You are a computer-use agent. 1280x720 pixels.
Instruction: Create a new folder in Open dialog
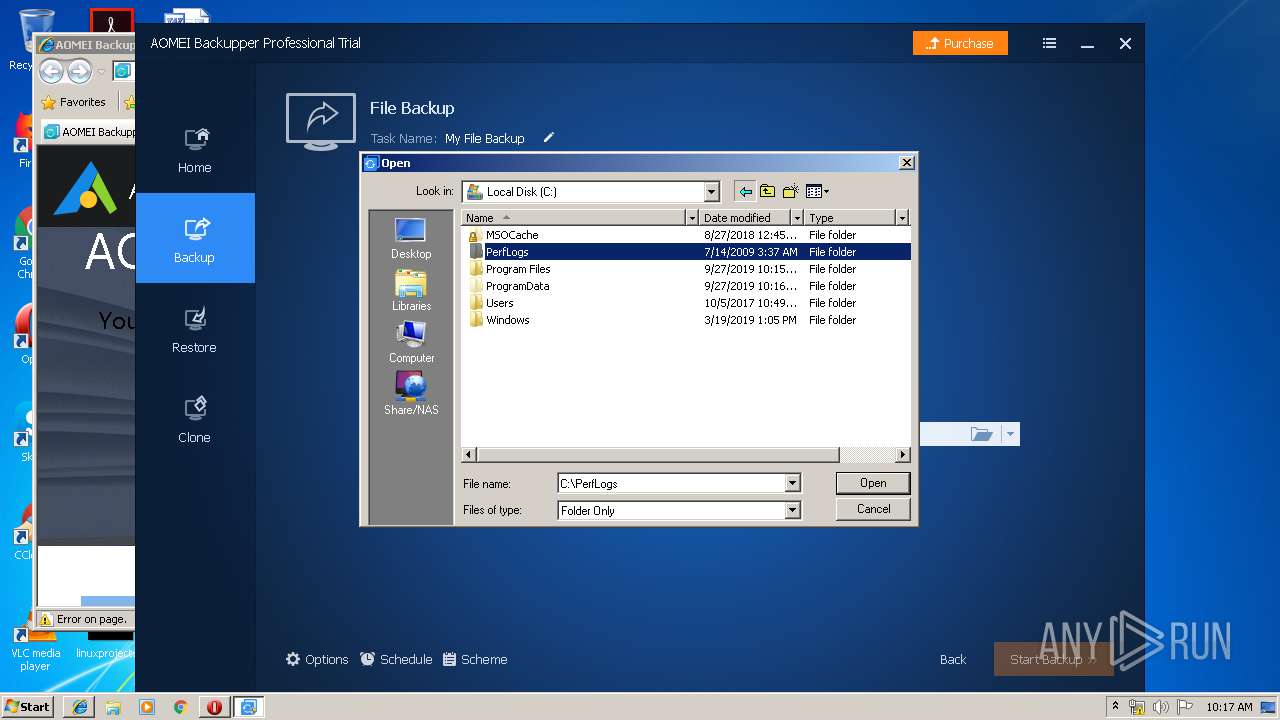(x=790, y=191)
